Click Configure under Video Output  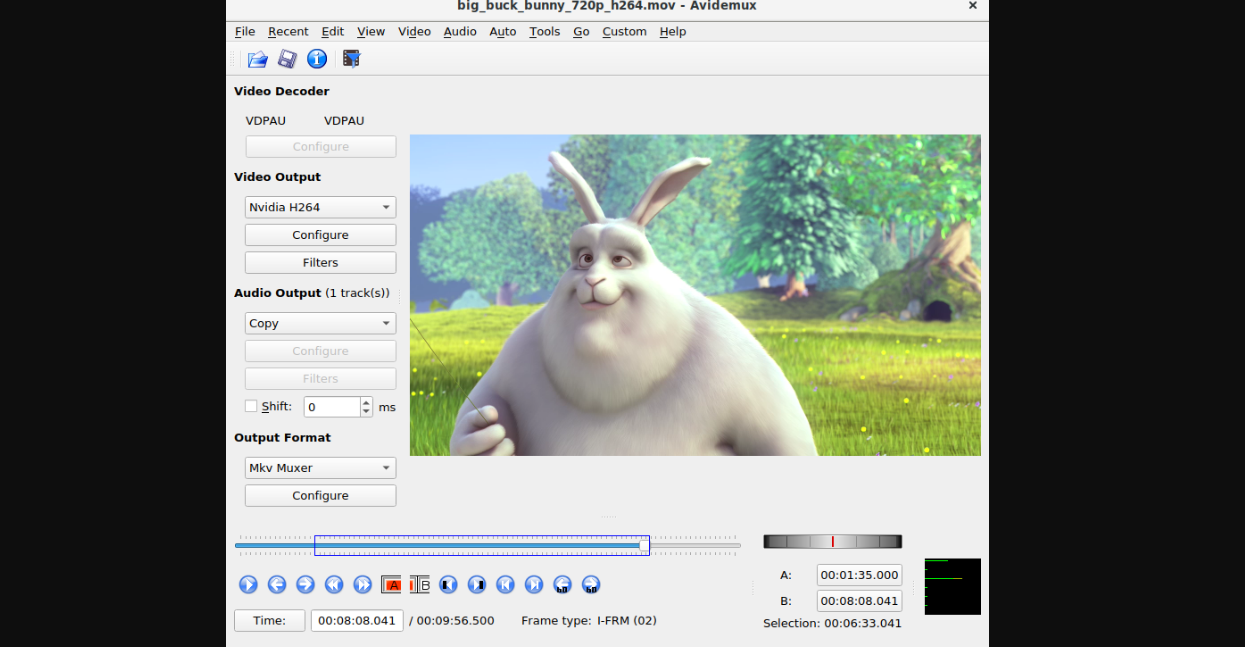pyautogui.click(x=320, y=235)
